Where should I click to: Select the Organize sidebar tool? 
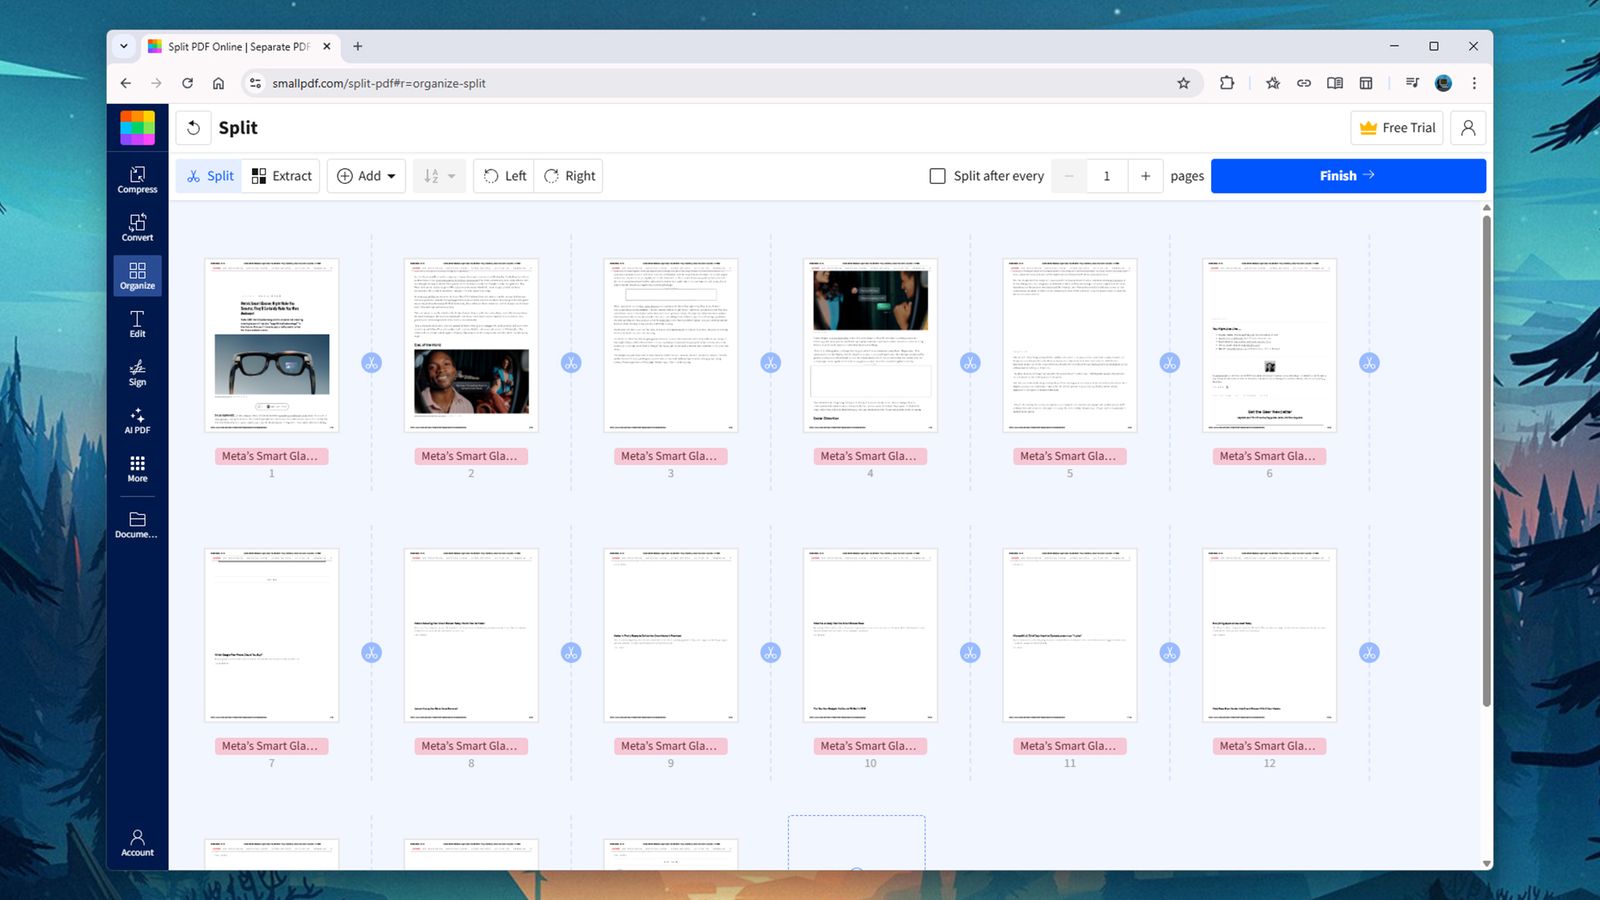click(137, 275)
